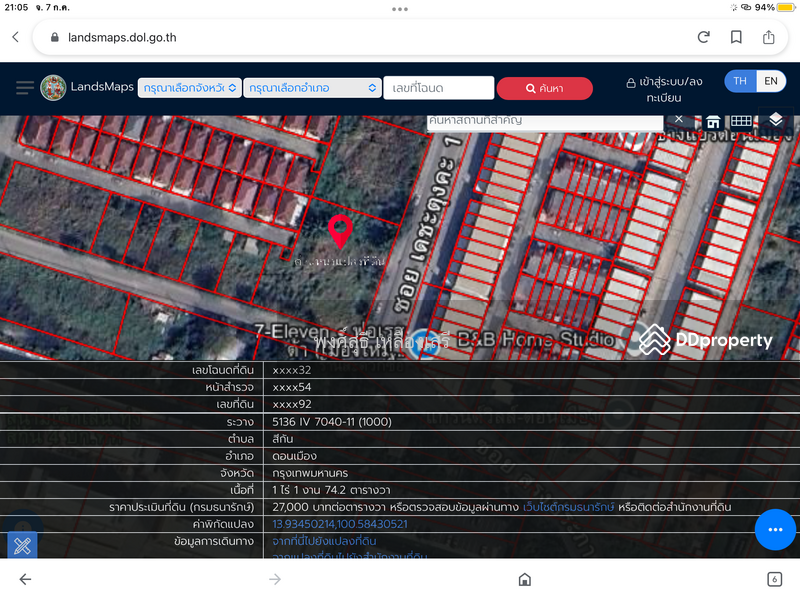Click the หน้าสำรวจ row label
Image resolution: width=800 pixels, height=600 pixels.
pyautogui.click(x=229, y=387)
